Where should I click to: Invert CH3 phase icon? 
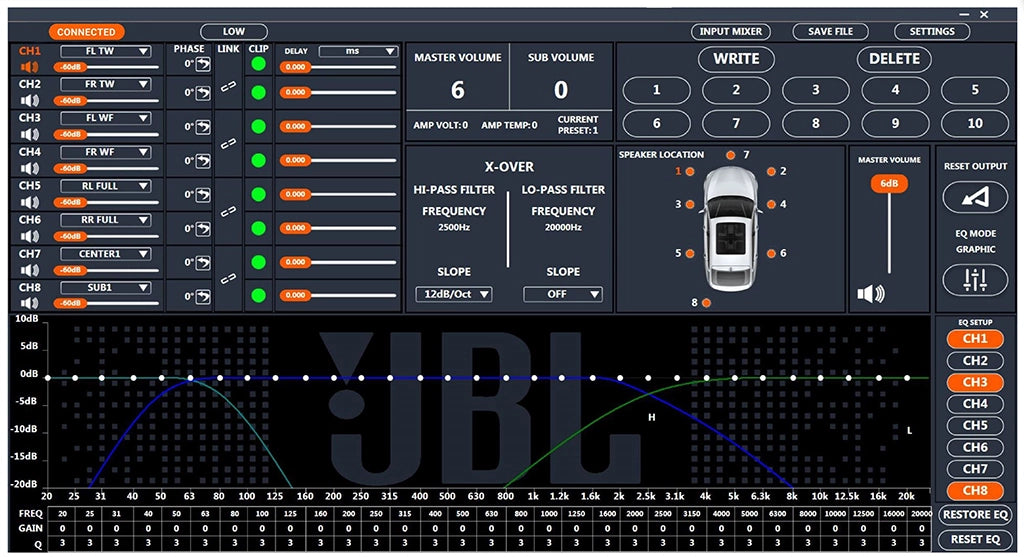click(x=204, y=127)
